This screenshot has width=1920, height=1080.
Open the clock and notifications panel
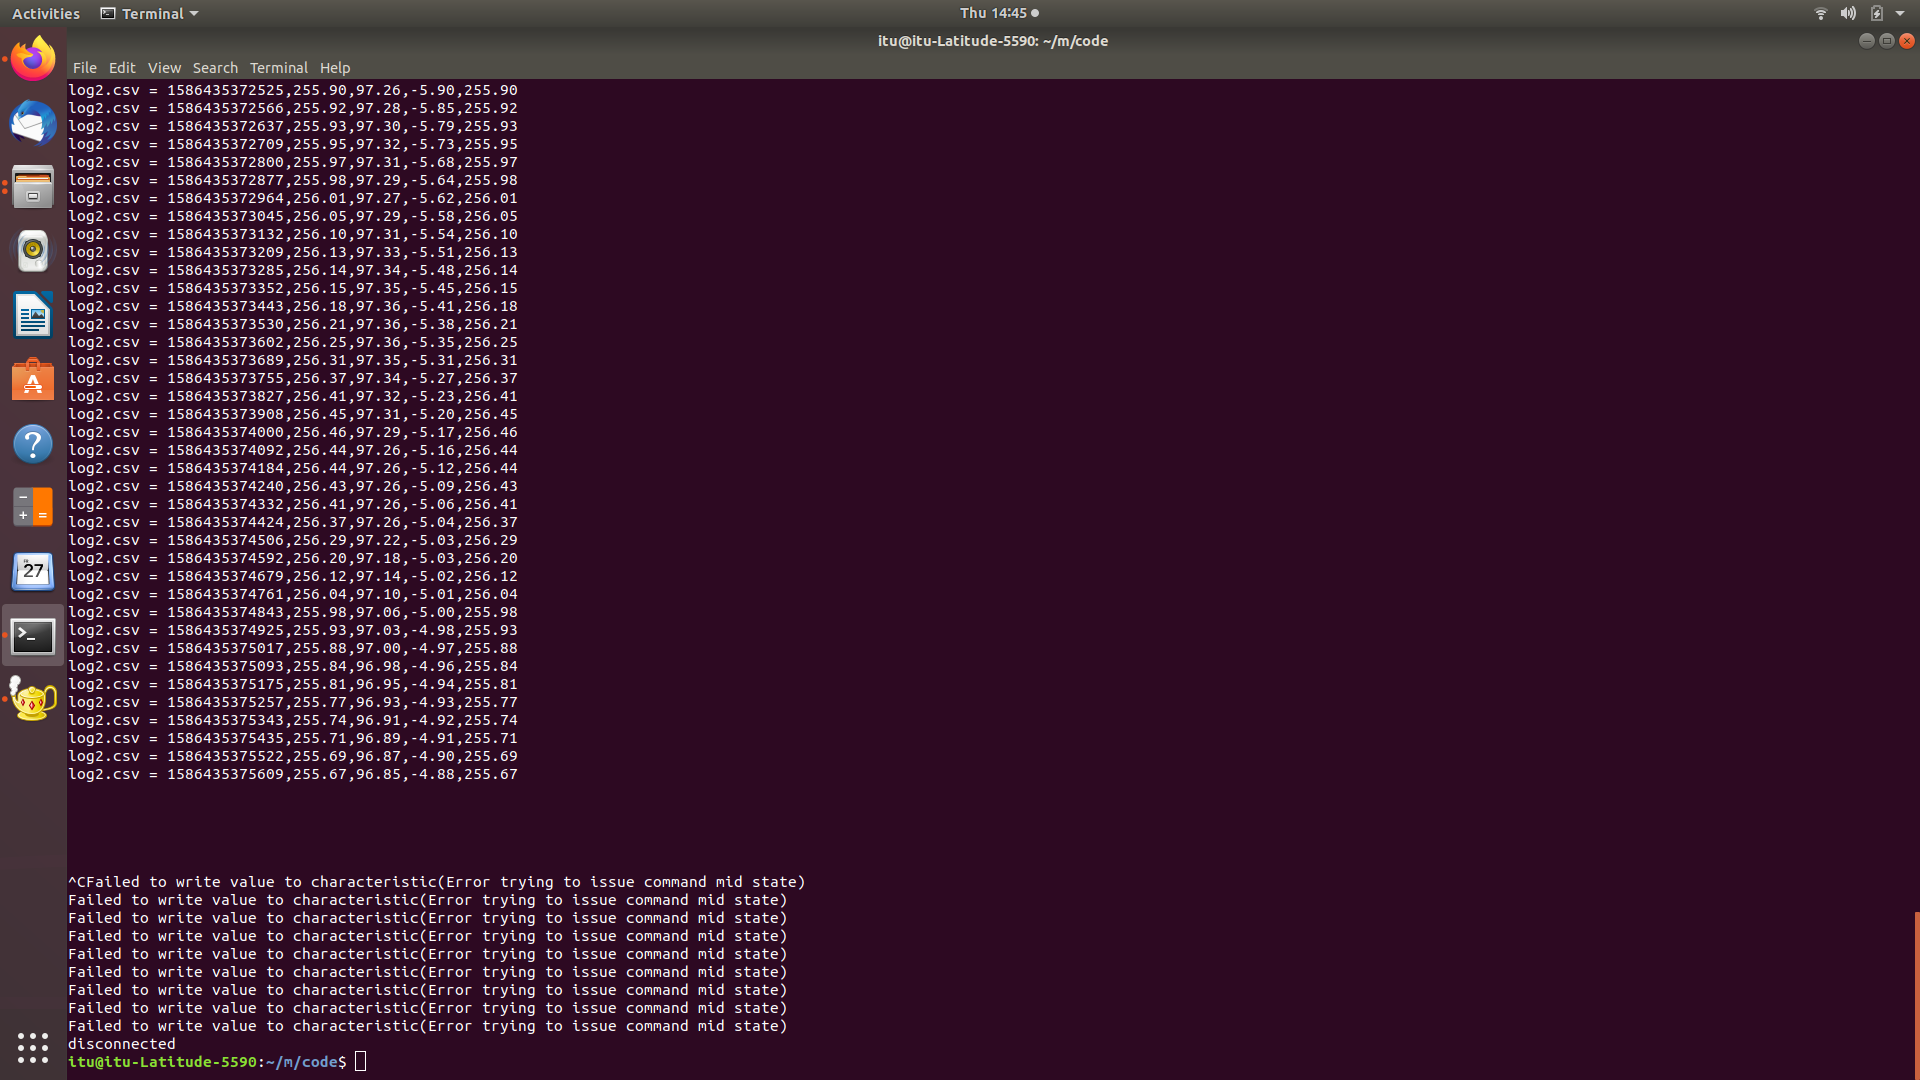point(998,13)
